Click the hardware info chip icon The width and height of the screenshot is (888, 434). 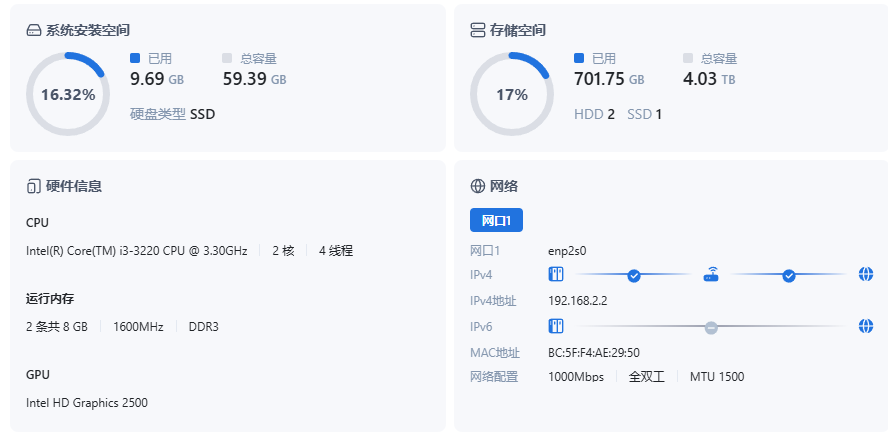click(x=33, y=186)
